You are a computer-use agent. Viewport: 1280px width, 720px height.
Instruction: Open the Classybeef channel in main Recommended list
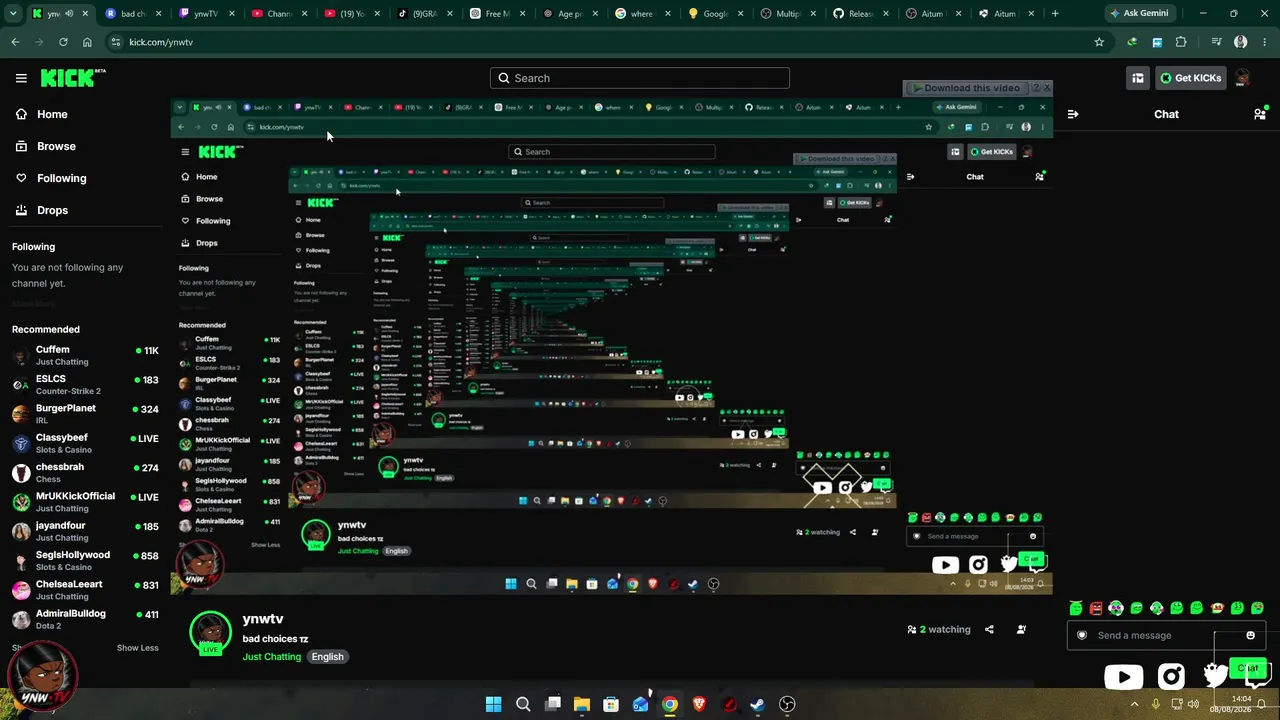click(85, 443)
